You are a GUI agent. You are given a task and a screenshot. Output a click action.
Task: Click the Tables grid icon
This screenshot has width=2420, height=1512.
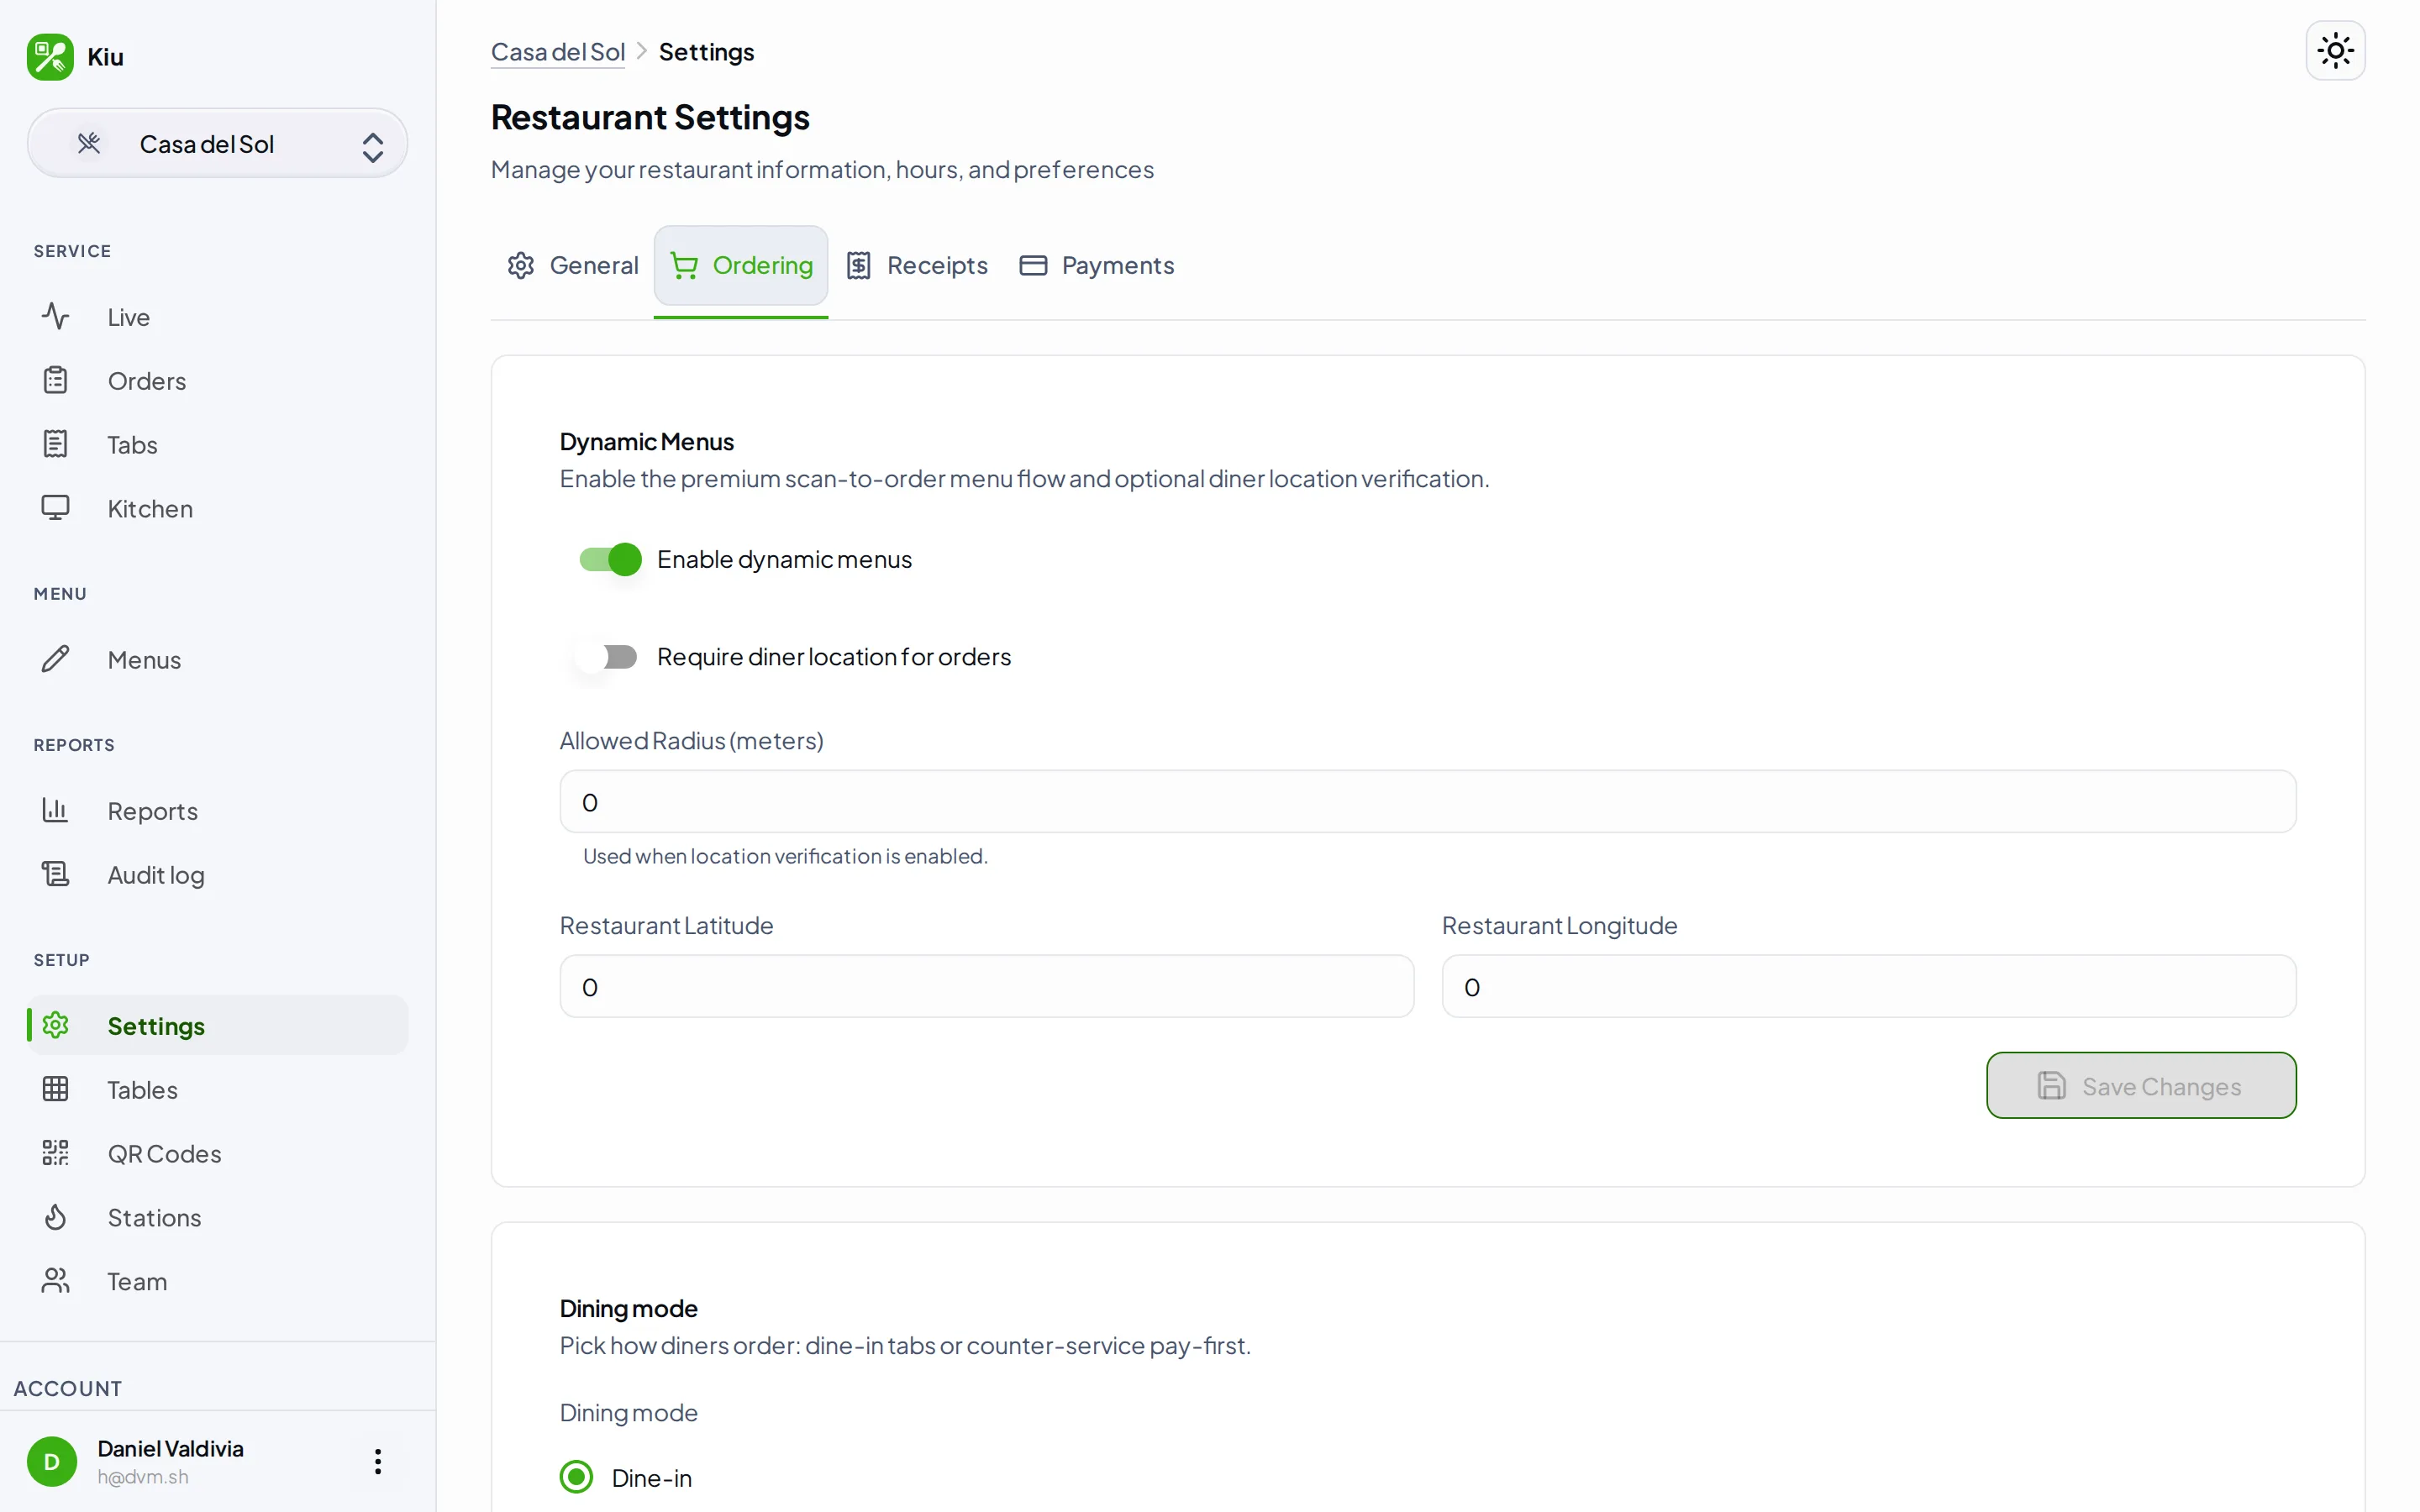[x=55, y=1089]
